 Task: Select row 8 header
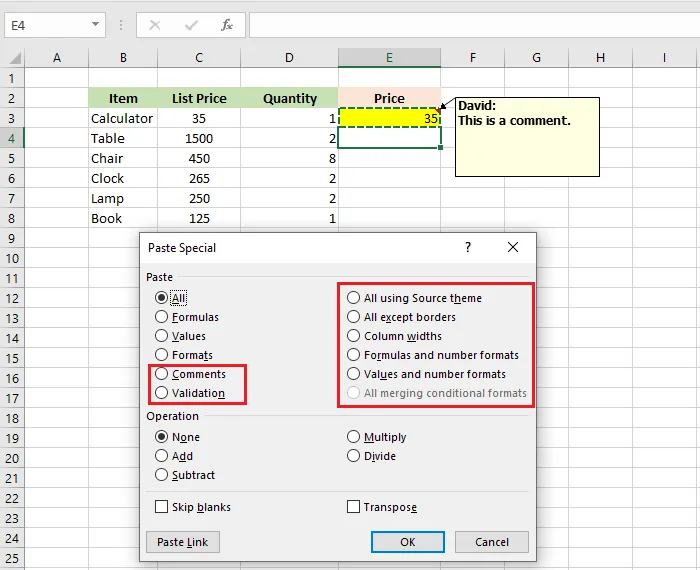pyautogui.click(x=12, y=218)
